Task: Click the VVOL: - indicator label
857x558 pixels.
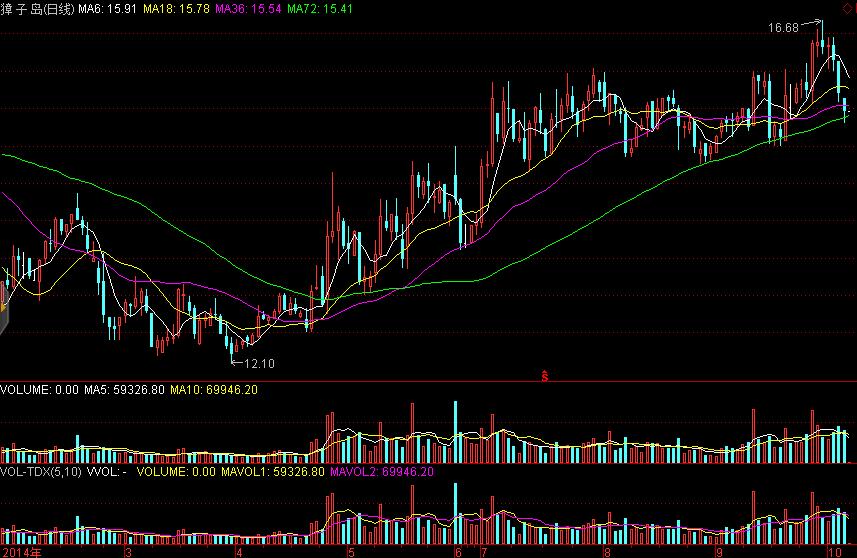Action: (107, 471)
